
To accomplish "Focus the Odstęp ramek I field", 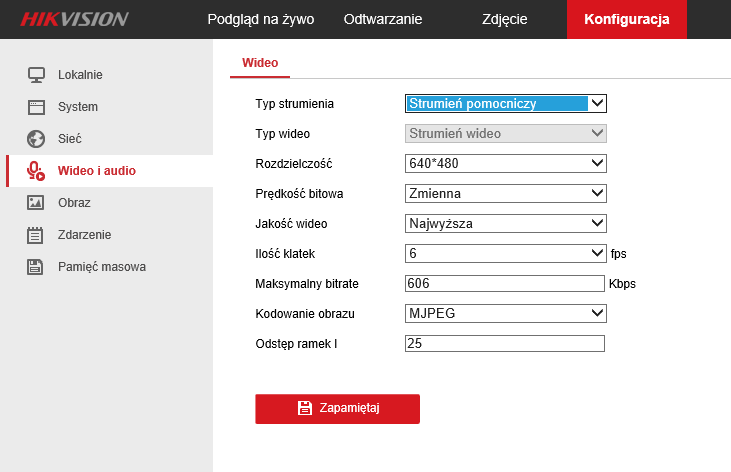I will pyautogui.click(x=504, y=344).
